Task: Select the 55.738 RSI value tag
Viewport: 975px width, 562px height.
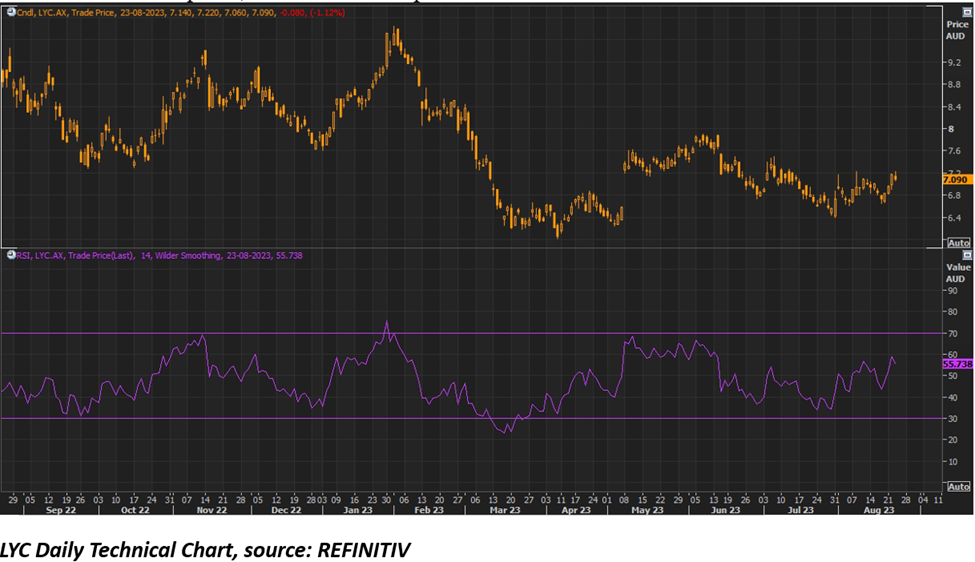Action: tap(958, 364)
